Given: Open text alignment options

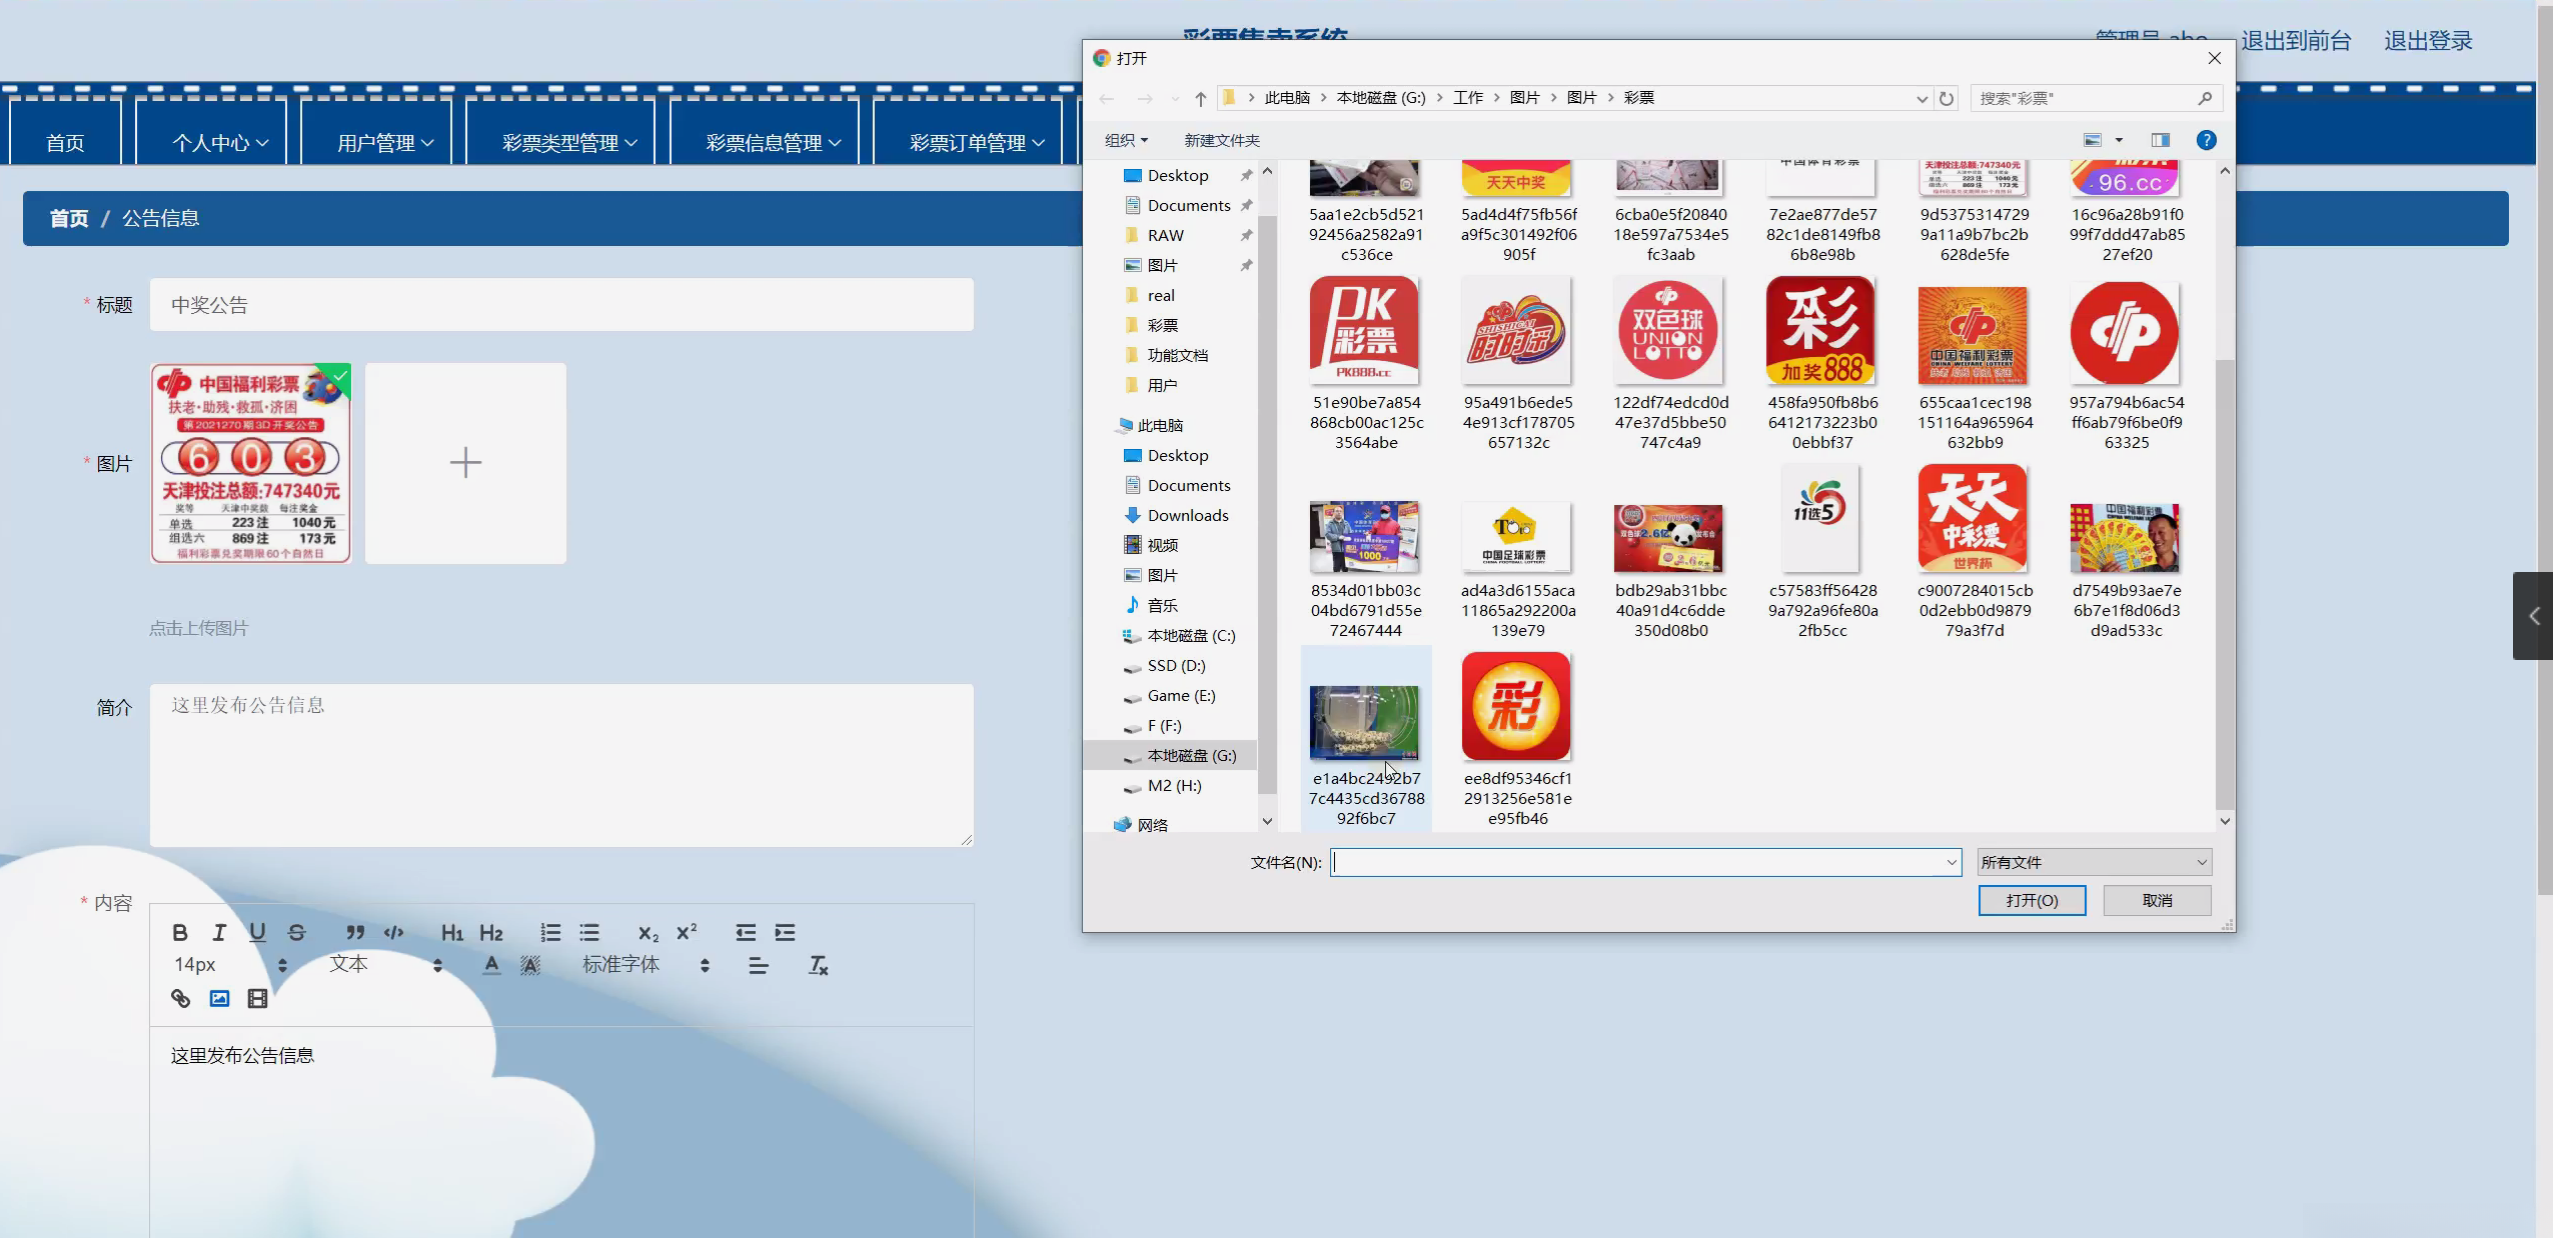Looking at the screenshot, I should pyautogui.click(x=758, y=965).
